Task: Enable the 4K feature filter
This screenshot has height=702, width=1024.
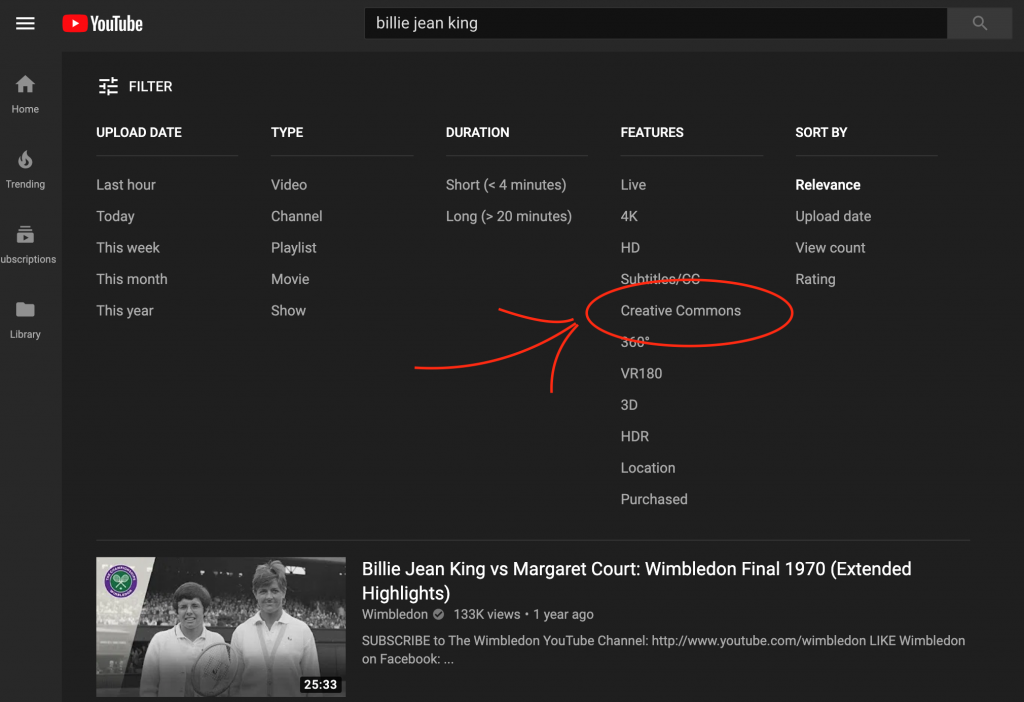Action: (629, 216)
